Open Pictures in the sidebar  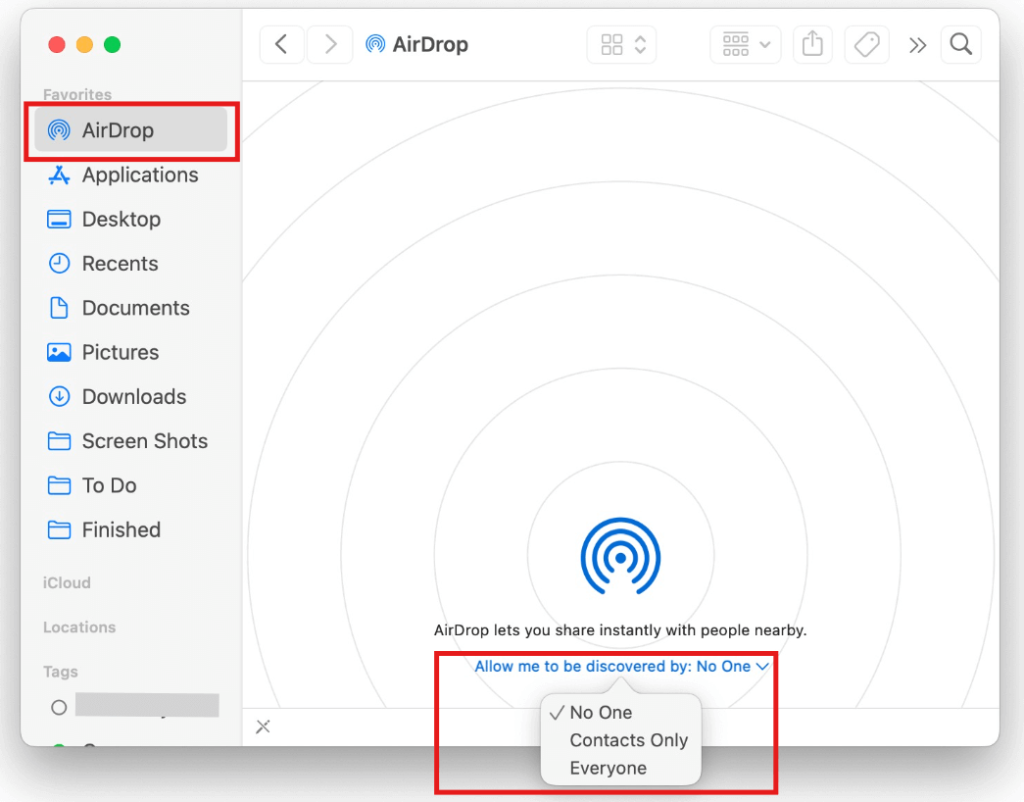point(131,353)
